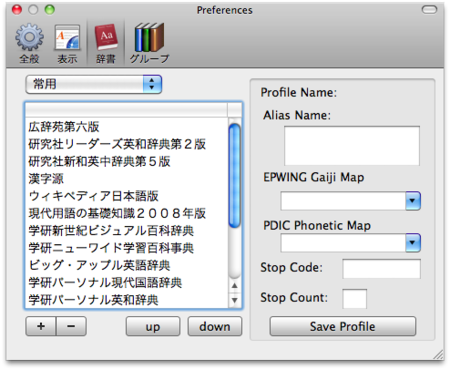Open the 常用 group popup menu
The width and height of the screenshot is (450, 370).
(94, 84)
